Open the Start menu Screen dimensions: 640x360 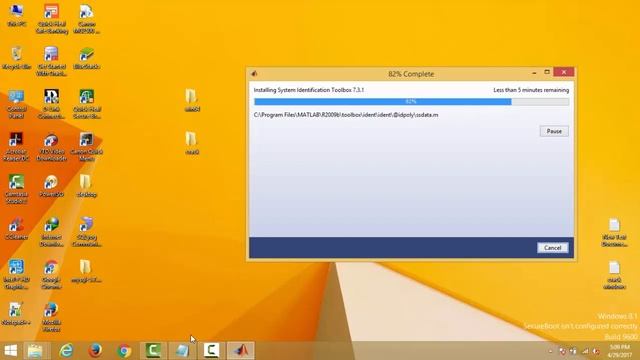click(11, 351)
